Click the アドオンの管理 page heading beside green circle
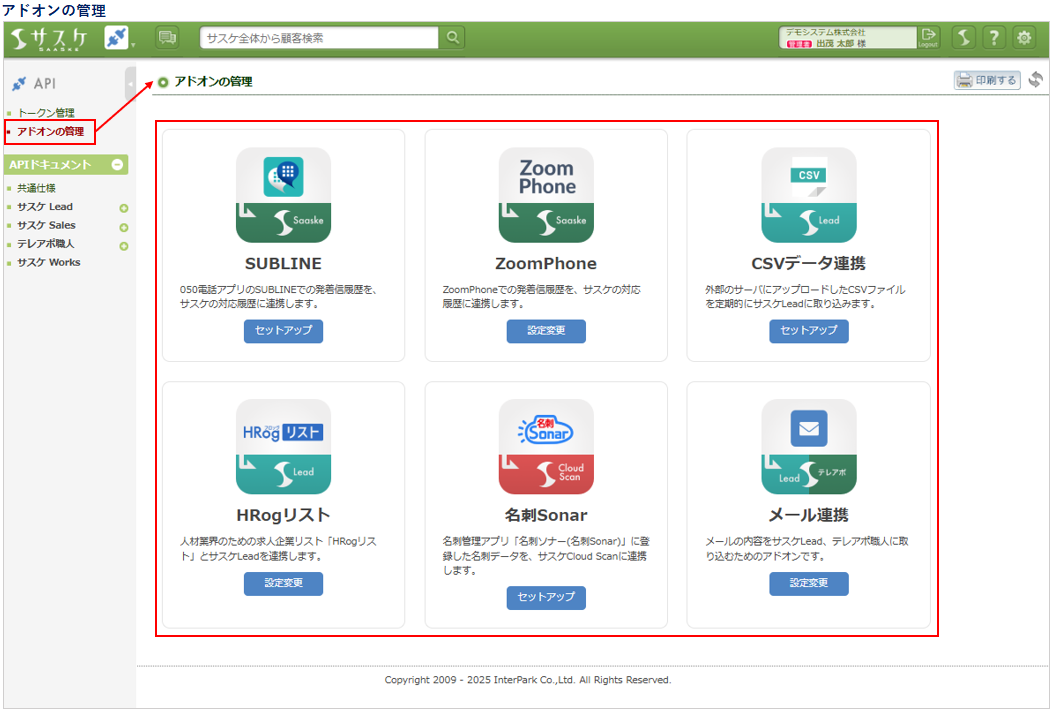1053x713 pixels. coord(214,82)
